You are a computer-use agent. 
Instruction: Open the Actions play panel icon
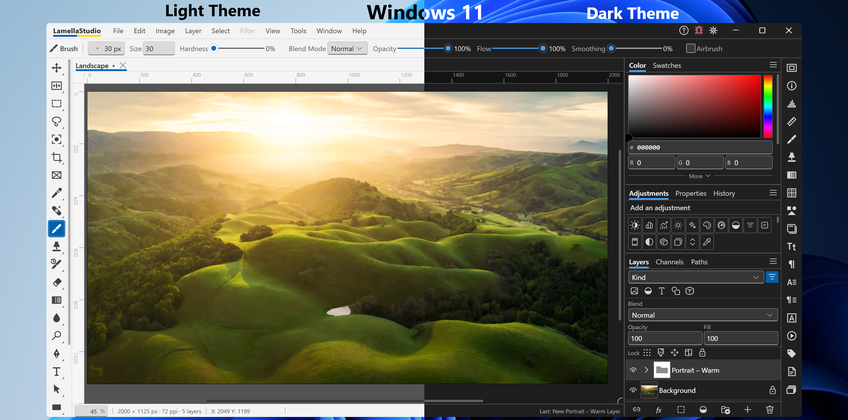792,336
